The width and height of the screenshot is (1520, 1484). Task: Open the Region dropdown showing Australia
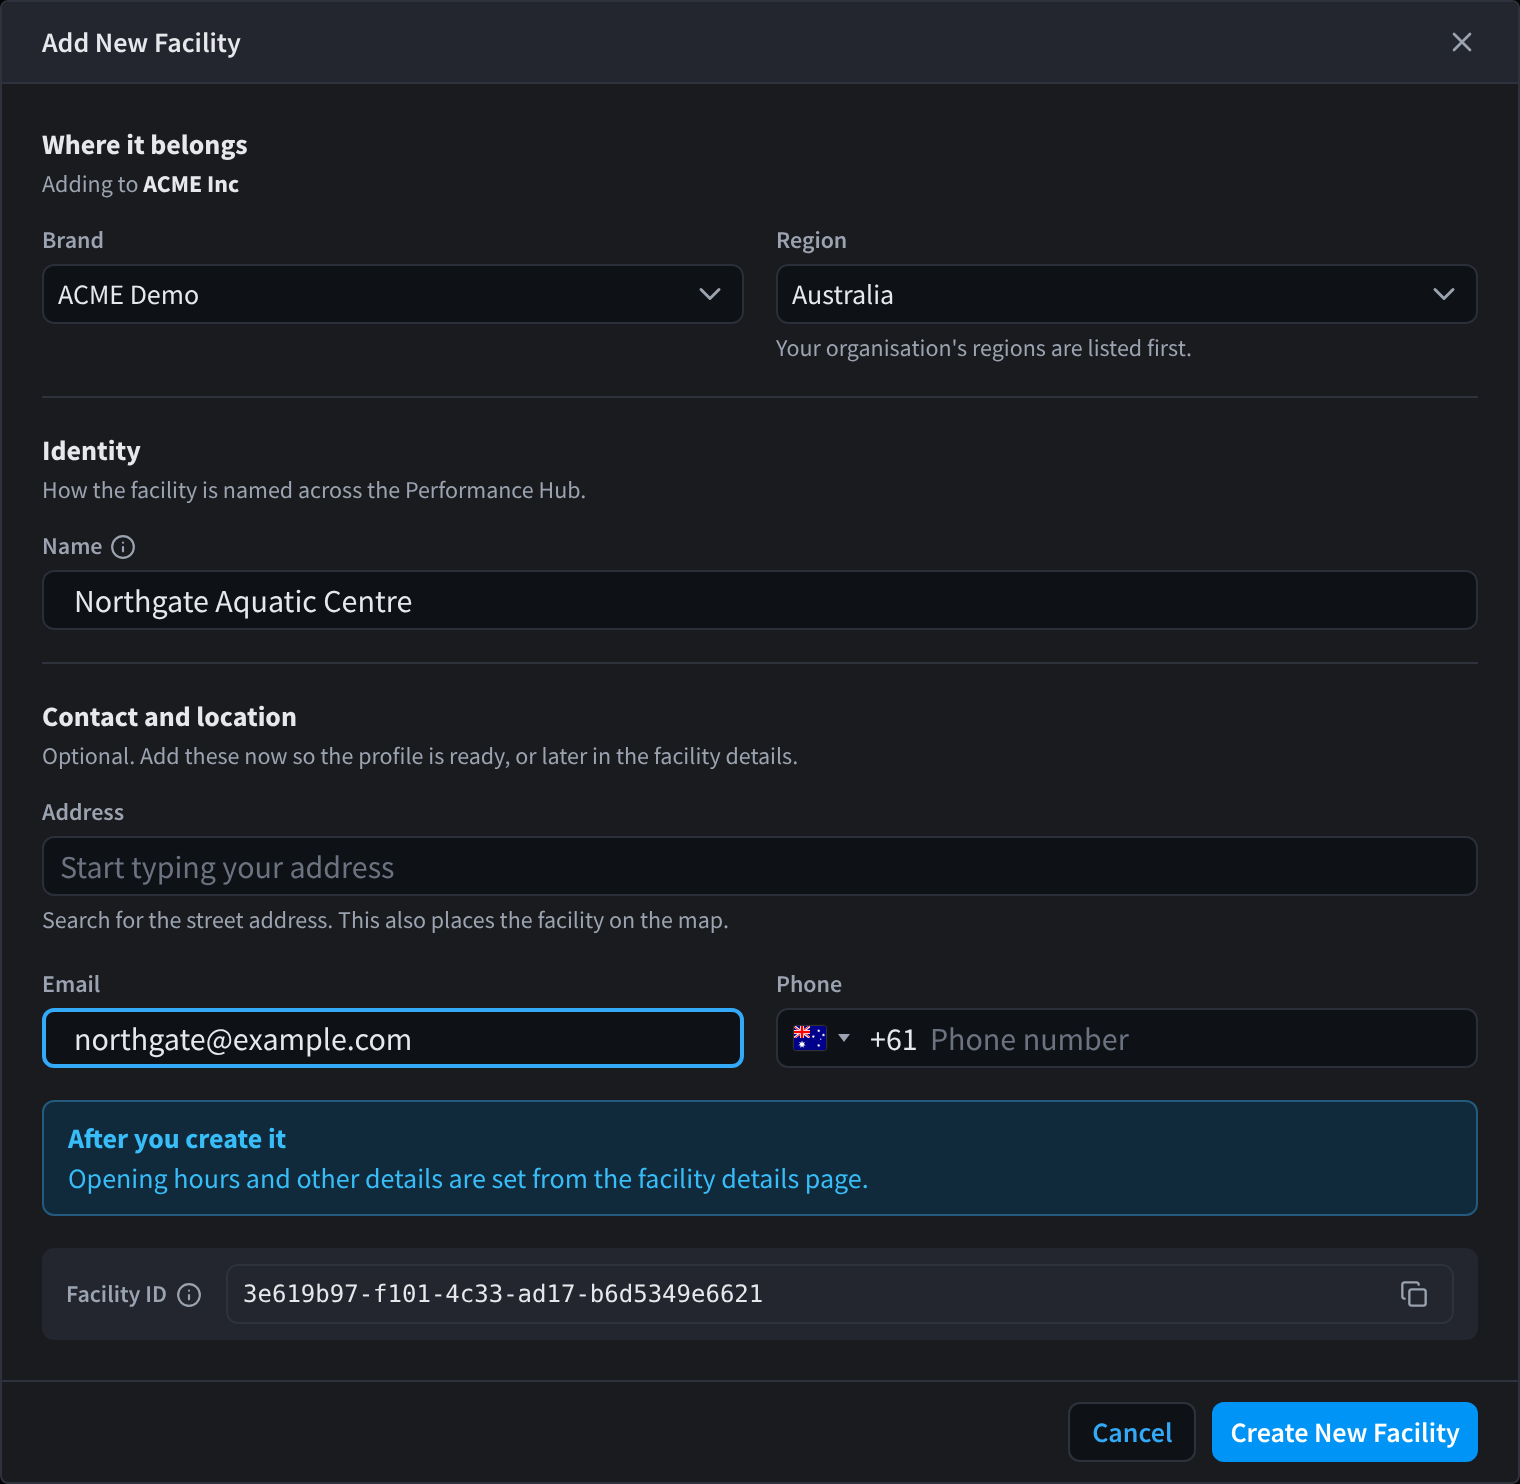pos(1127,294)
